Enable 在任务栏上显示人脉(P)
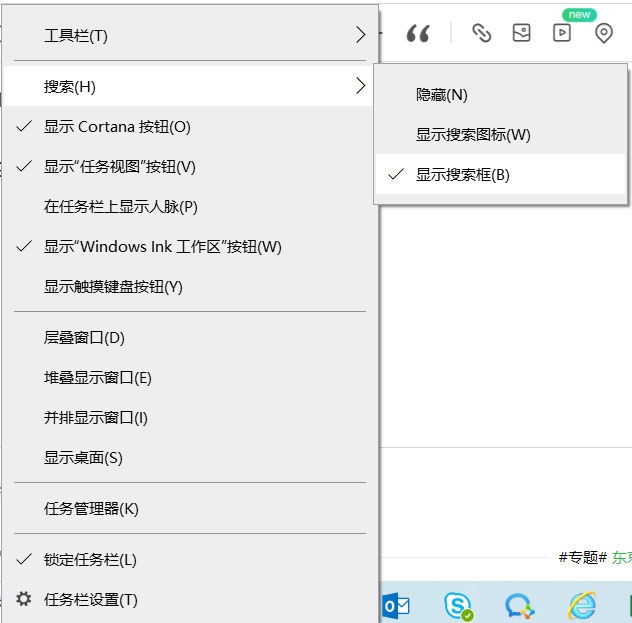Viewport: 632px width, 623px height. pyautogui.click(x=189, y=206)
